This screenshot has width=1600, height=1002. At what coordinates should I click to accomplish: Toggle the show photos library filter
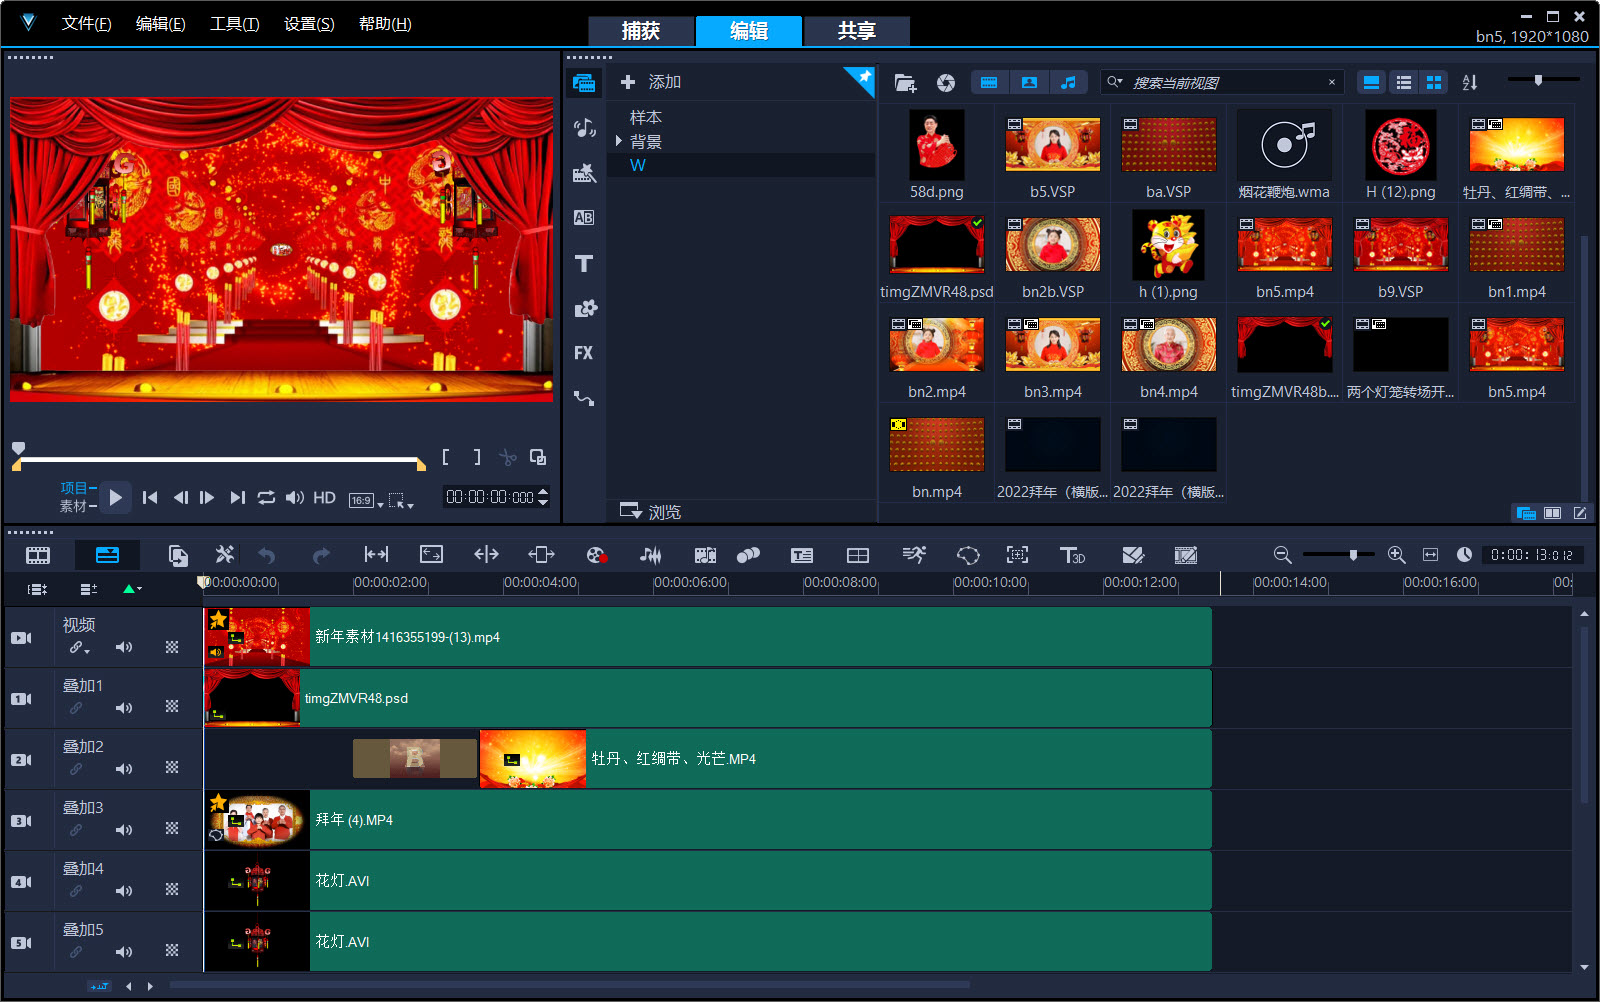point(1029,83)
